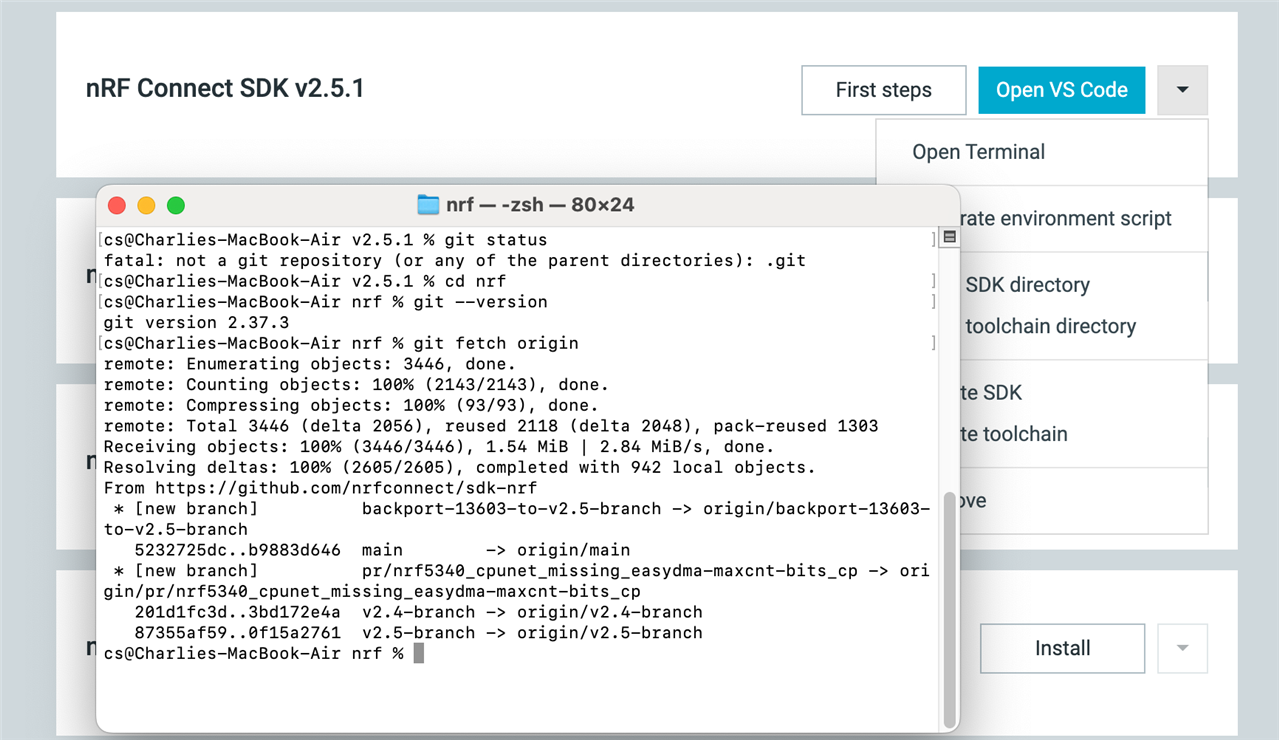
Task: Open the dropdown arrow beside the Install button
Action: pyautogui.click(x=1183, y=648)
